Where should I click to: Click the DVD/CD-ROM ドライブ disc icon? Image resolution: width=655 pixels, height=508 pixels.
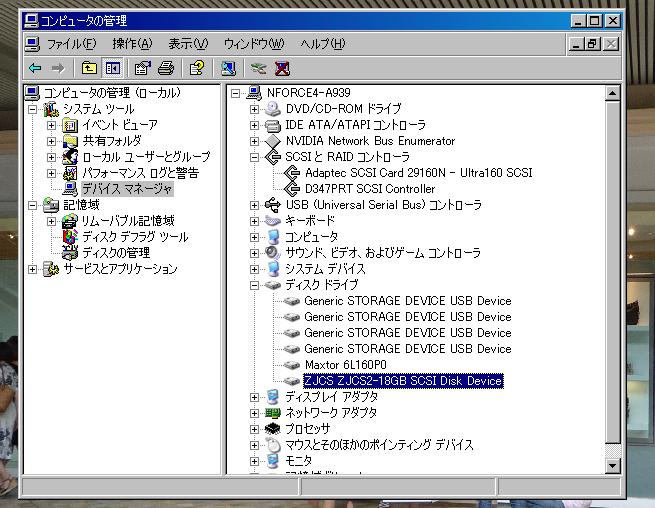273,109
